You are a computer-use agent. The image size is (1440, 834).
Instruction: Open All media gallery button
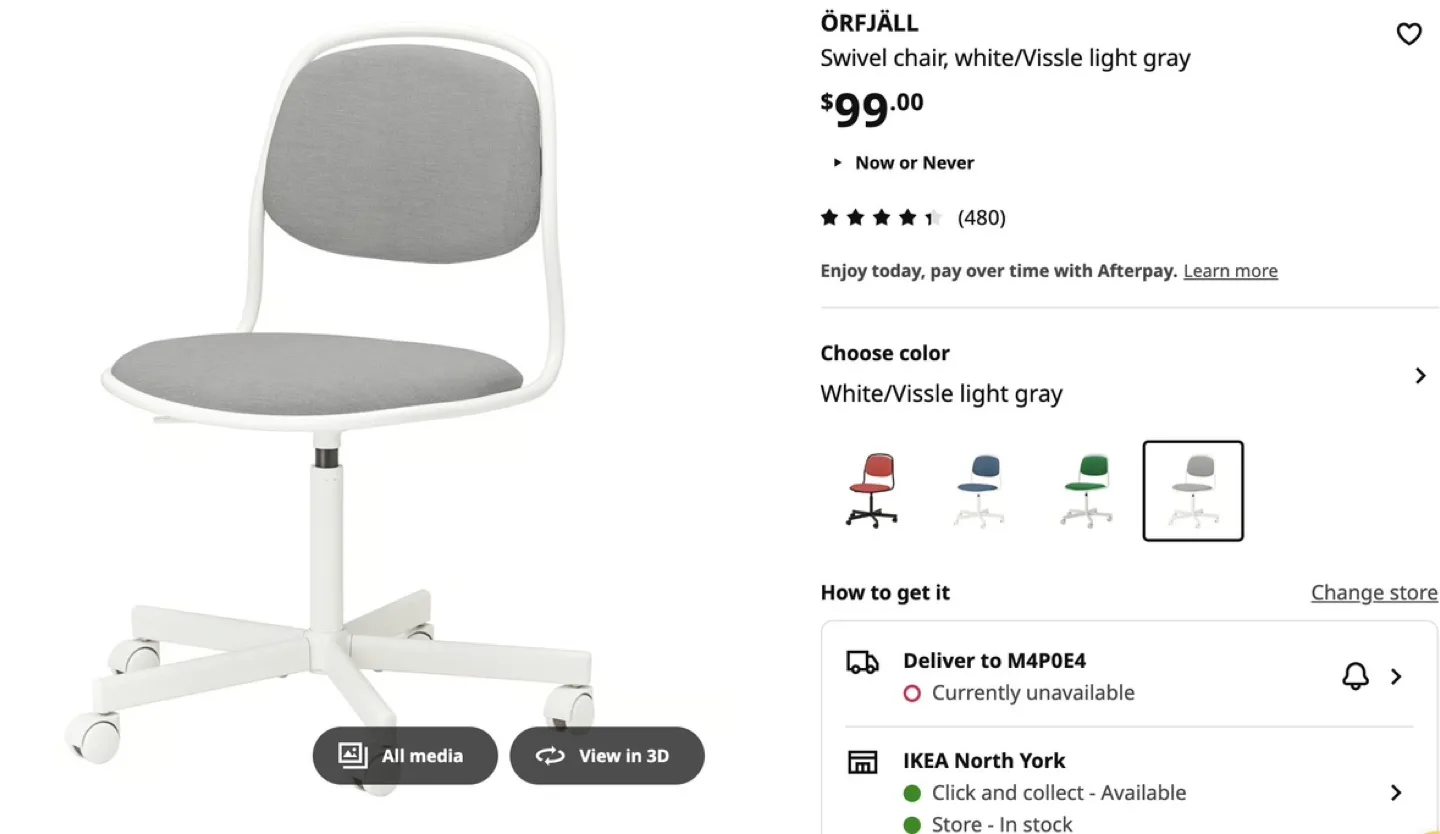coord(405,756)
